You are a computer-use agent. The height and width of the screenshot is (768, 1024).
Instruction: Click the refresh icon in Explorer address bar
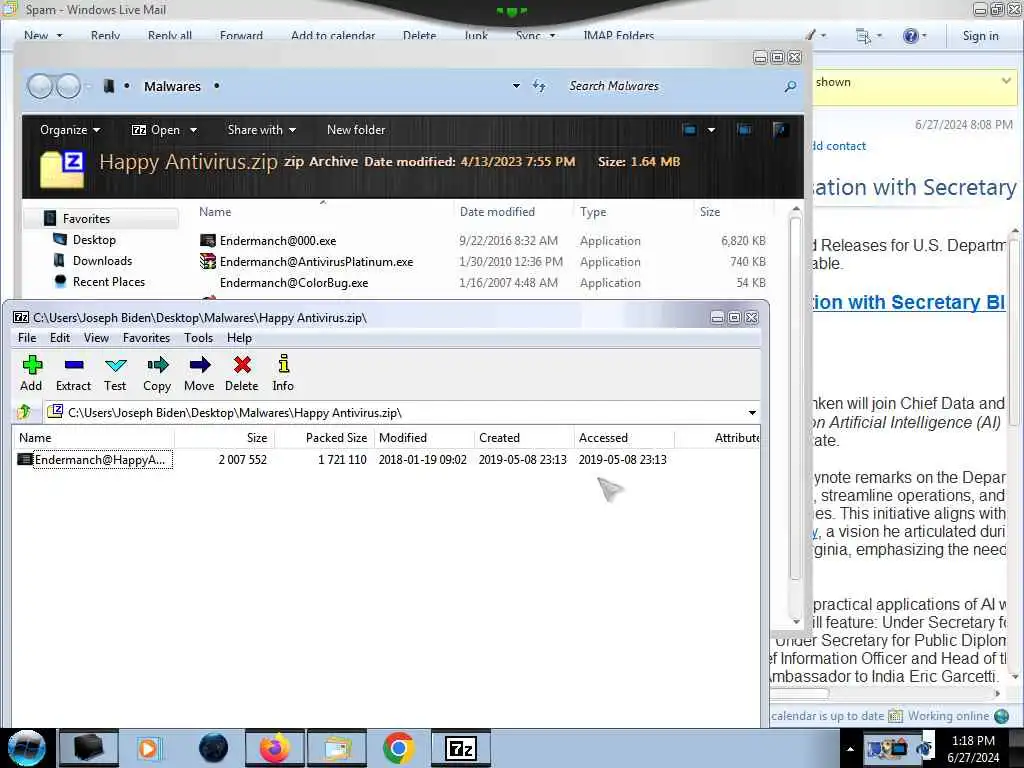coord(539,86)
